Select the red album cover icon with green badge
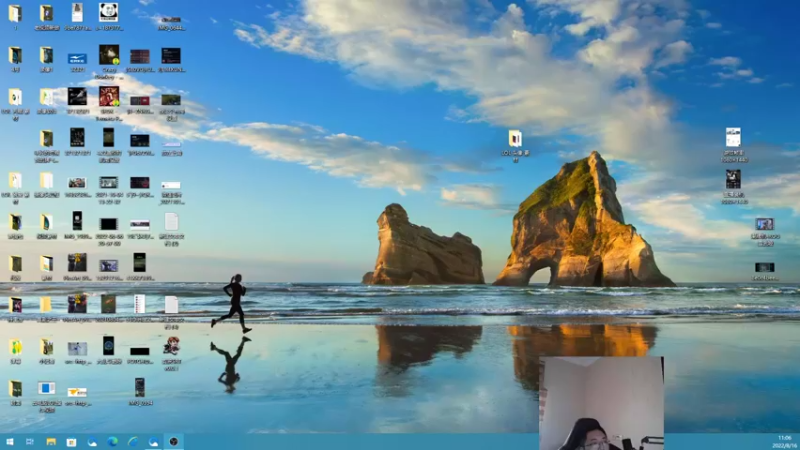This screenshot has height=450, width=800. click(109, 96)
